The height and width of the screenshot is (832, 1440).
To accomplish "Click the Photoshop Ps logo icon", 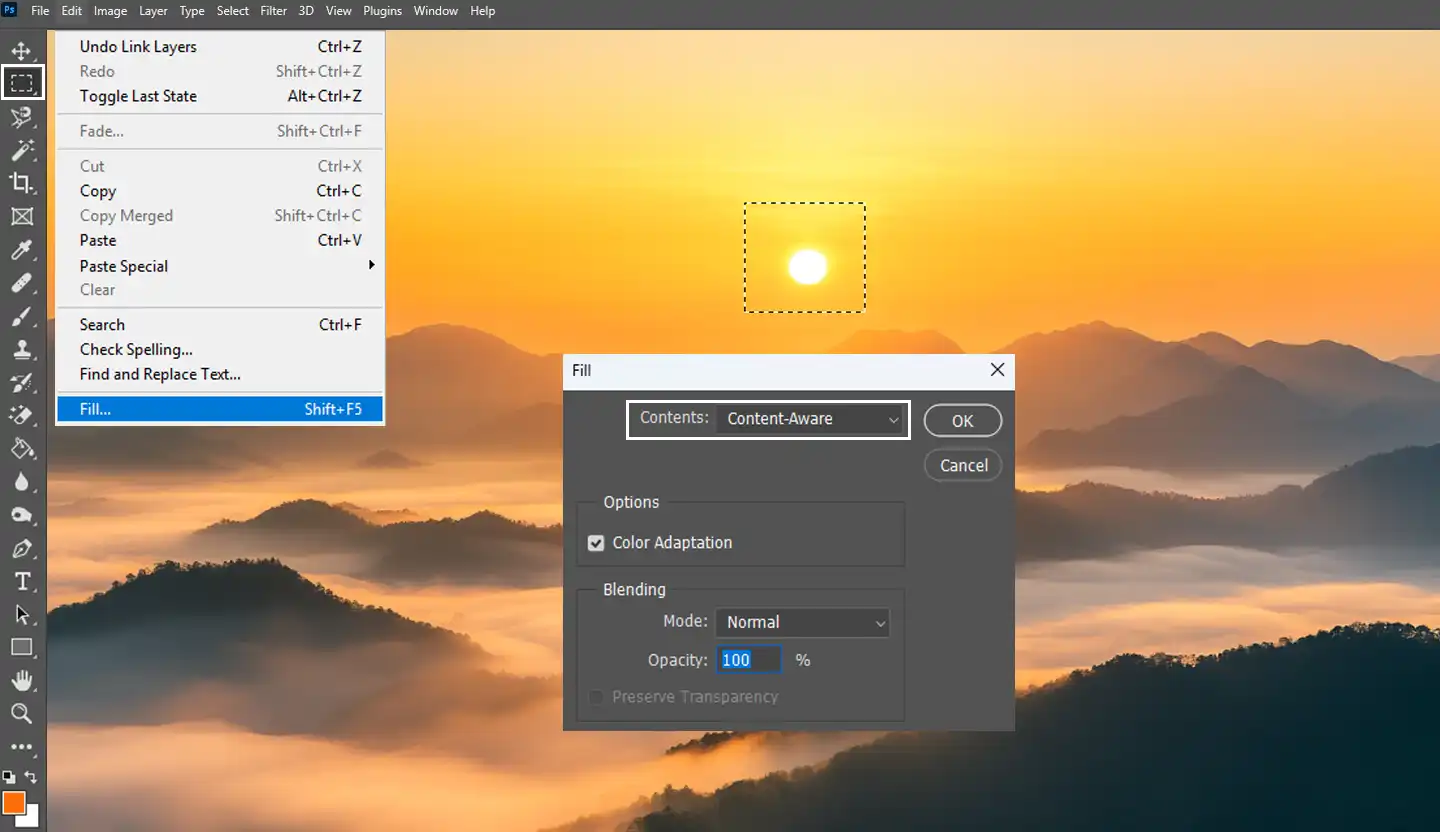I will tap(11, 11).
